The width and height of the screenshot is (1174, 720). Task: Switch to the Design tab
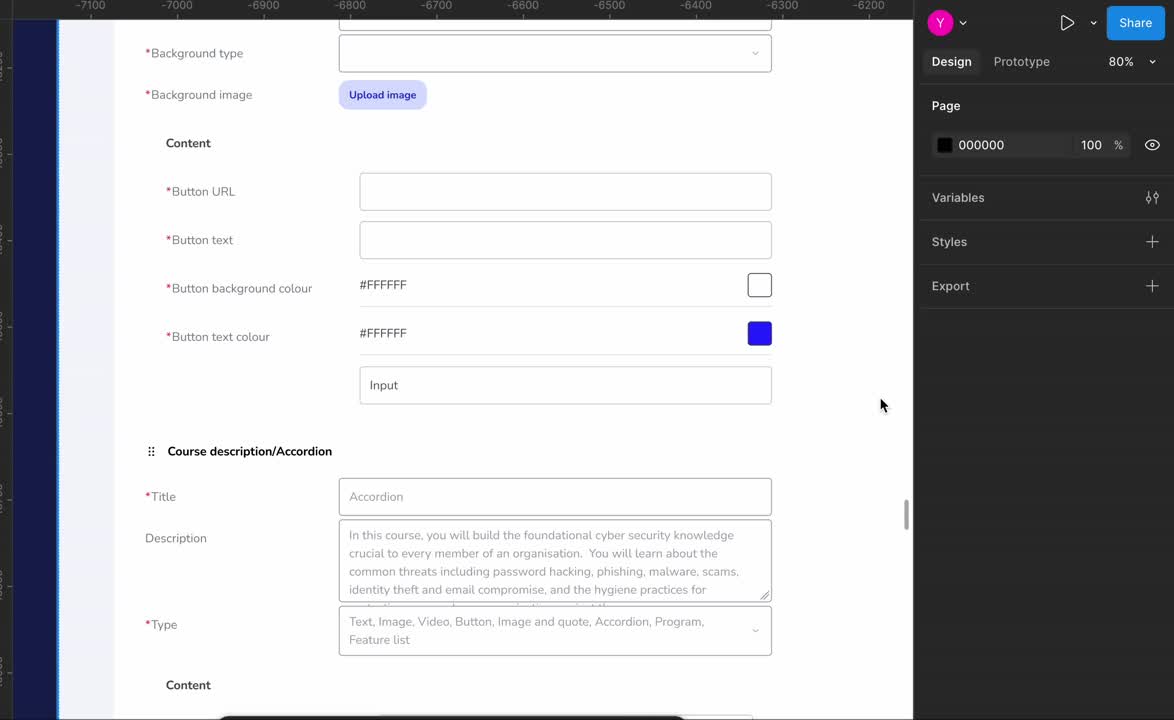tap(951, 62)
